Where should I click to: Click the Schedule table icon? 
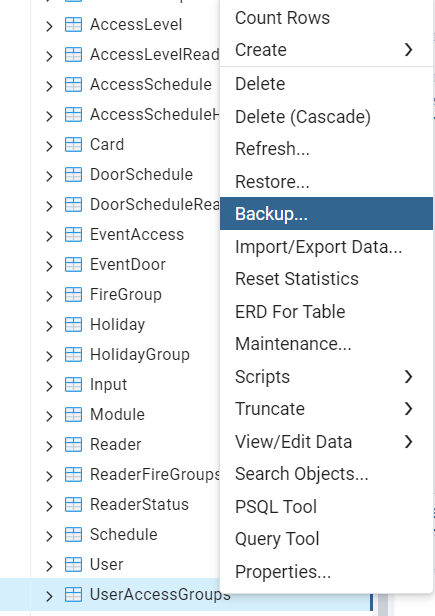click(x=73, y=534)
